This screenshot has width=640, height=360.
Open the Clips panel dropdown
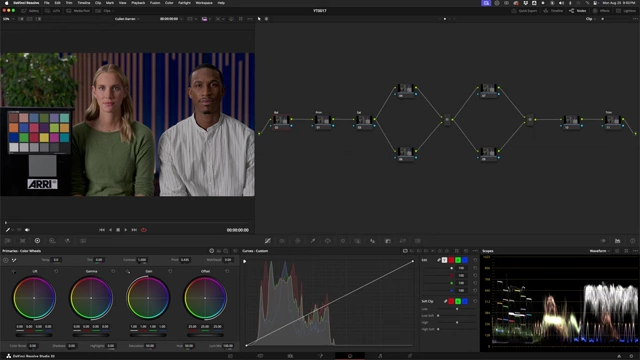coord(104,11)
